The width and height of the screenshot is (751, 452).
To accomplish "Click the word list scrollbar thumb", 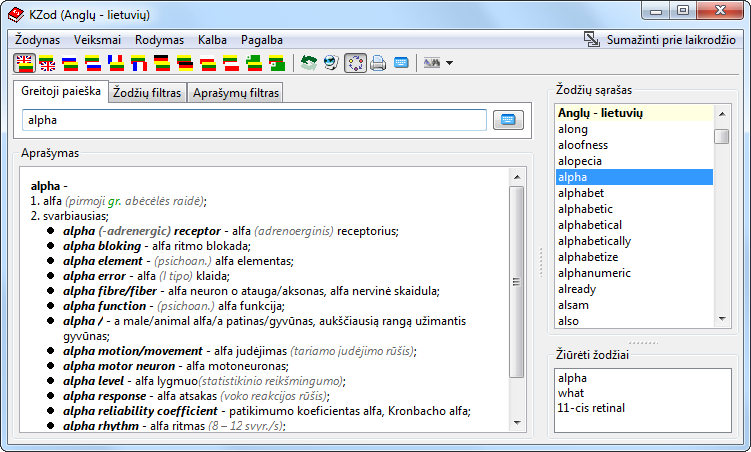I will (x=722, y=136).
